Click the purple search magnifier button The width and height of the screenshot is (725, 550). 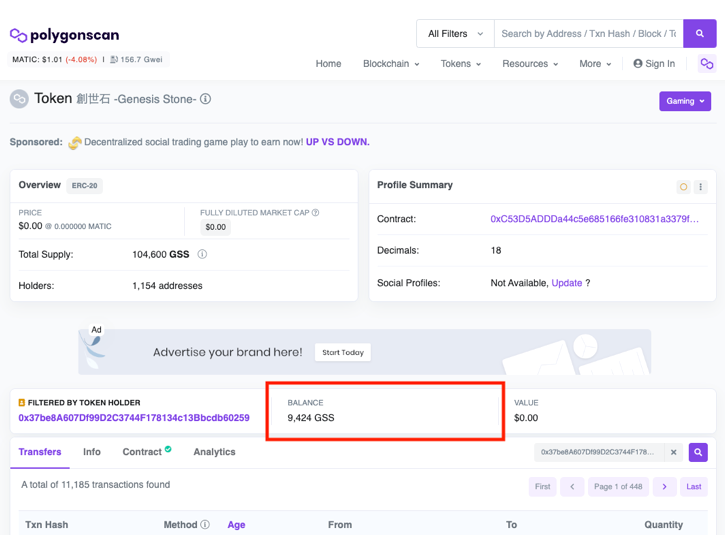[x=699, y=33]
